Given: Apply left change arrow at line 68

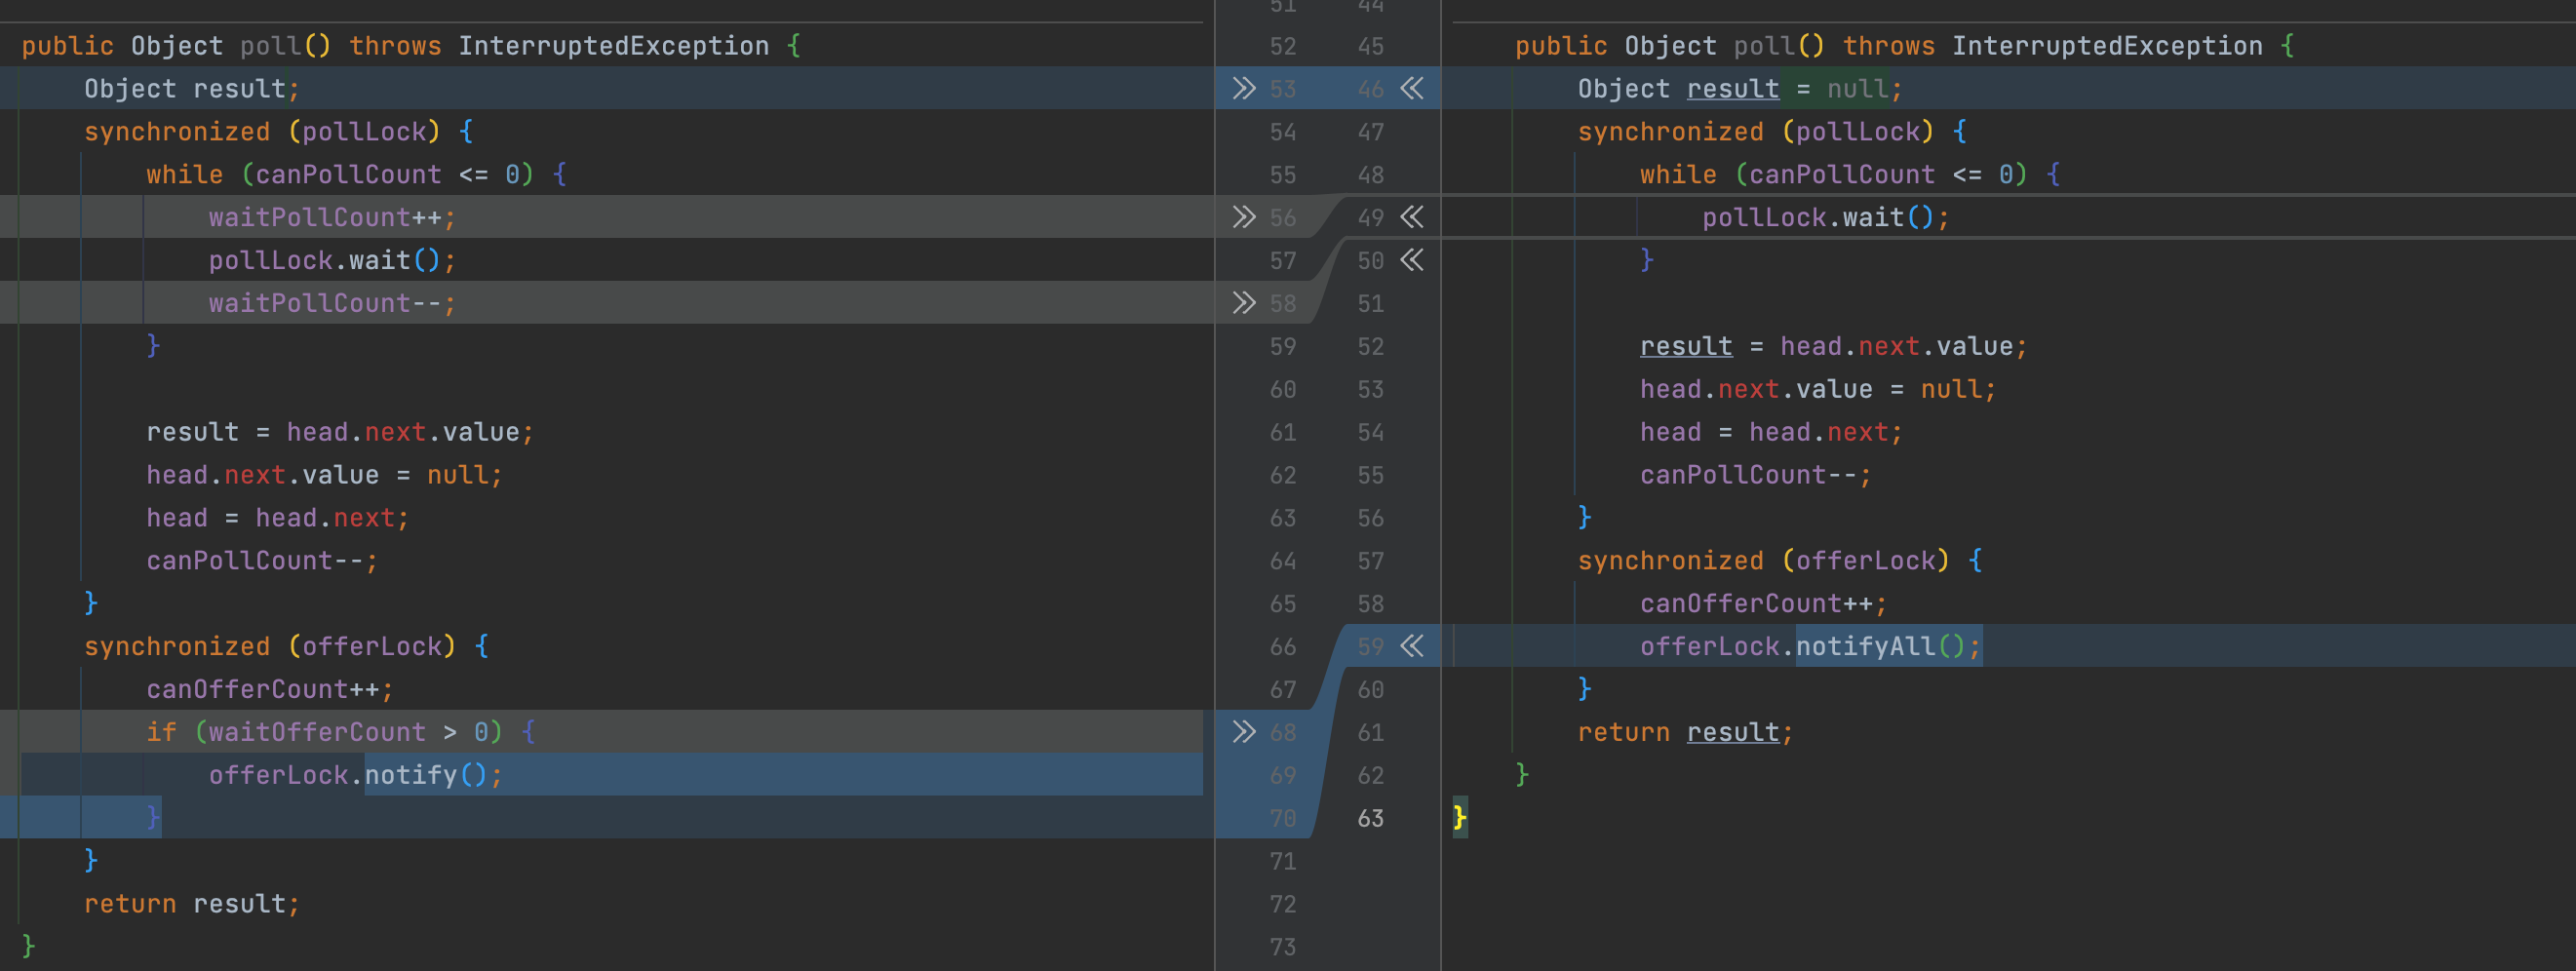Looking at the screenshot, I should coord(1243,732).
